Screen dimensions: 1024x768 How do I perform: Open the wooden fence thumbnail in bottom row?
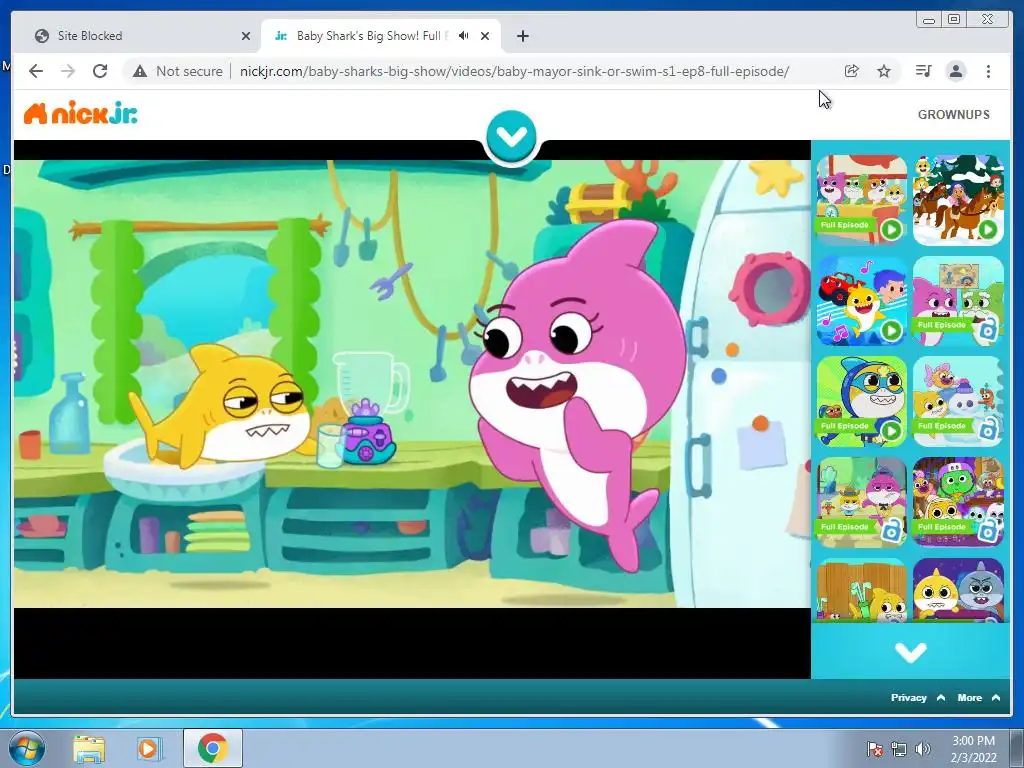861,590
